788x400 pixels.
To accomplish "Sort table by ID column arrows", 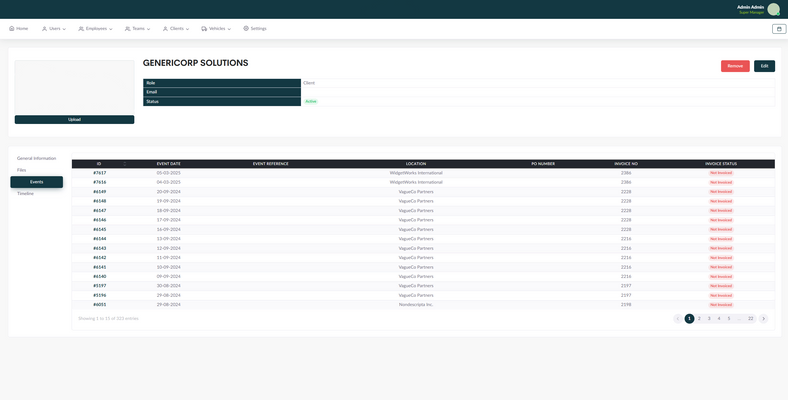I will pyautogui.click(x=125, y=164).
